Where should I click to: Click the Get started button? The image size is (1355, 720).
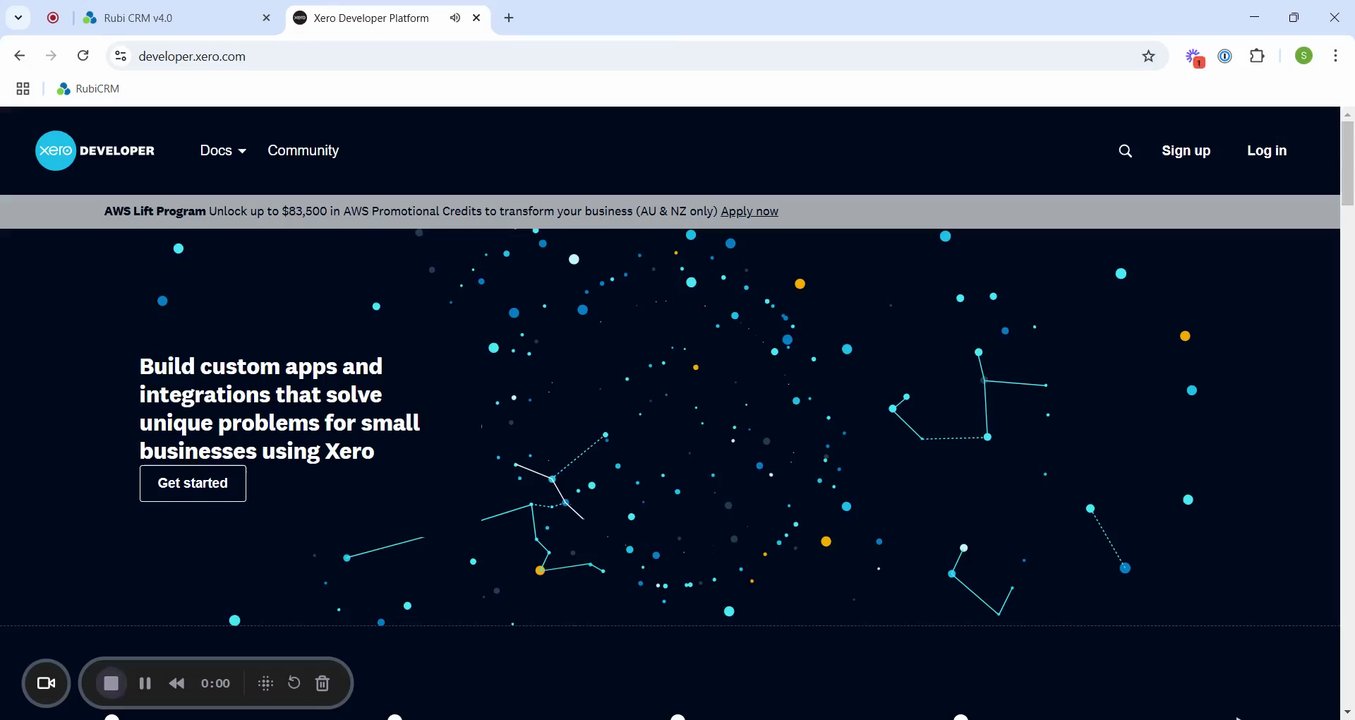coord(193,483)
